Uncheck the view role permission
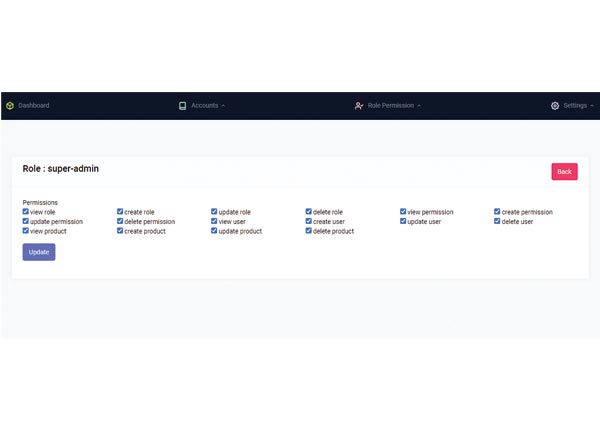Screen dimensions: 600x433 tap(26, 212)
